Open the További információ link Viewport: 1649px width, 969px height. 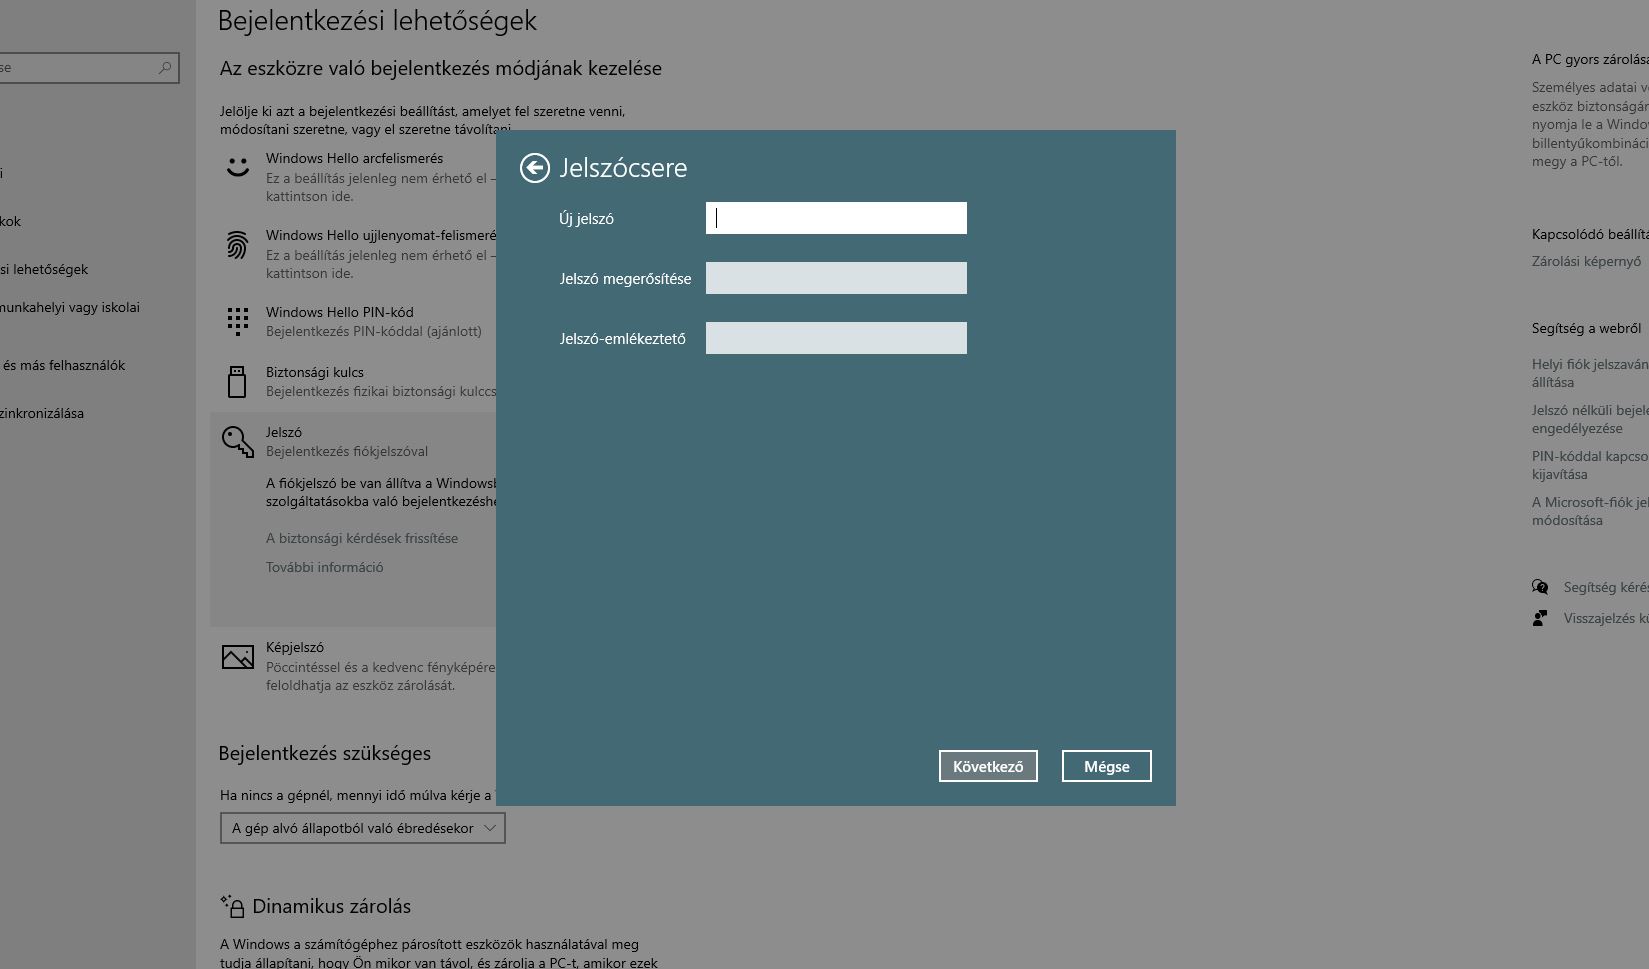[x=325, y=567]
